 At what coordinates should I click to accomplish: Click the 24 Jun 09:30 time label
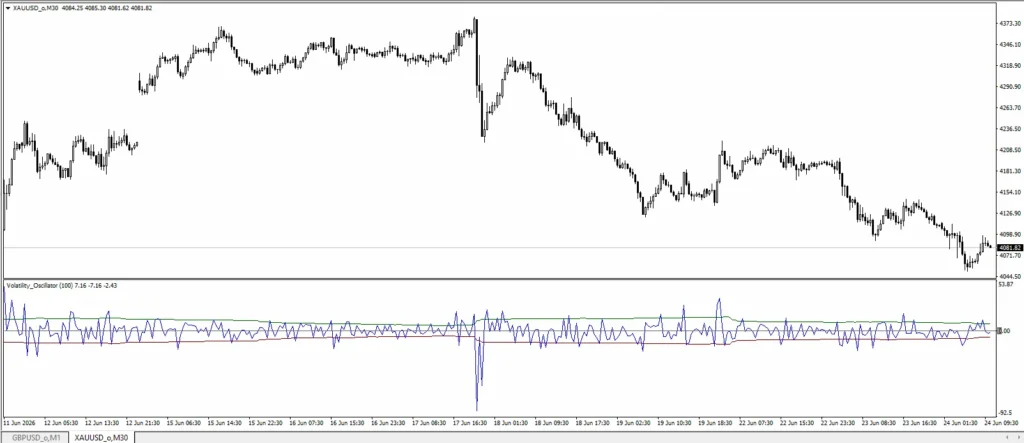pos(1000,423)
